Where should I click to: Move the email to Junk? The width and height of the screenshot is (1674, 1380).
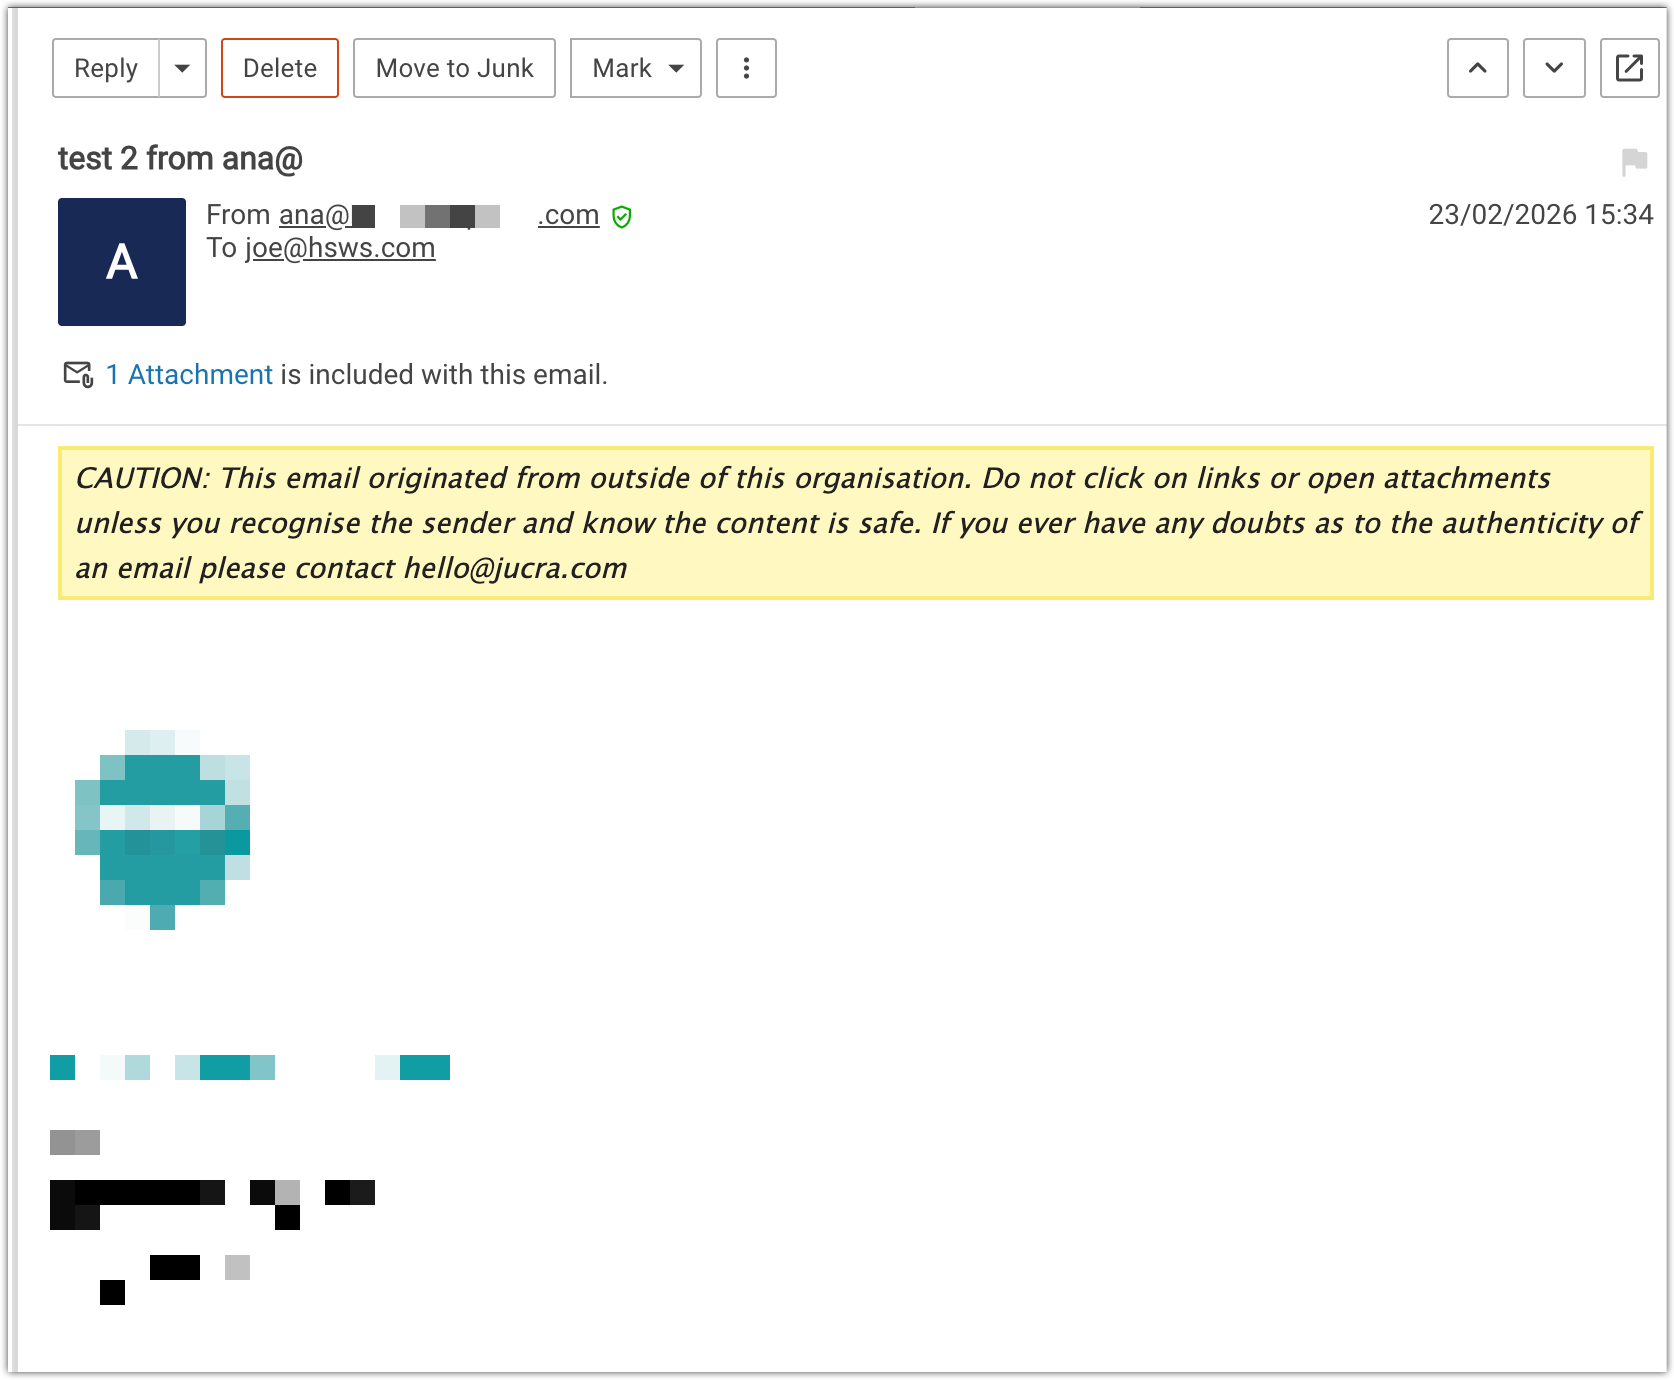point(454,68)
